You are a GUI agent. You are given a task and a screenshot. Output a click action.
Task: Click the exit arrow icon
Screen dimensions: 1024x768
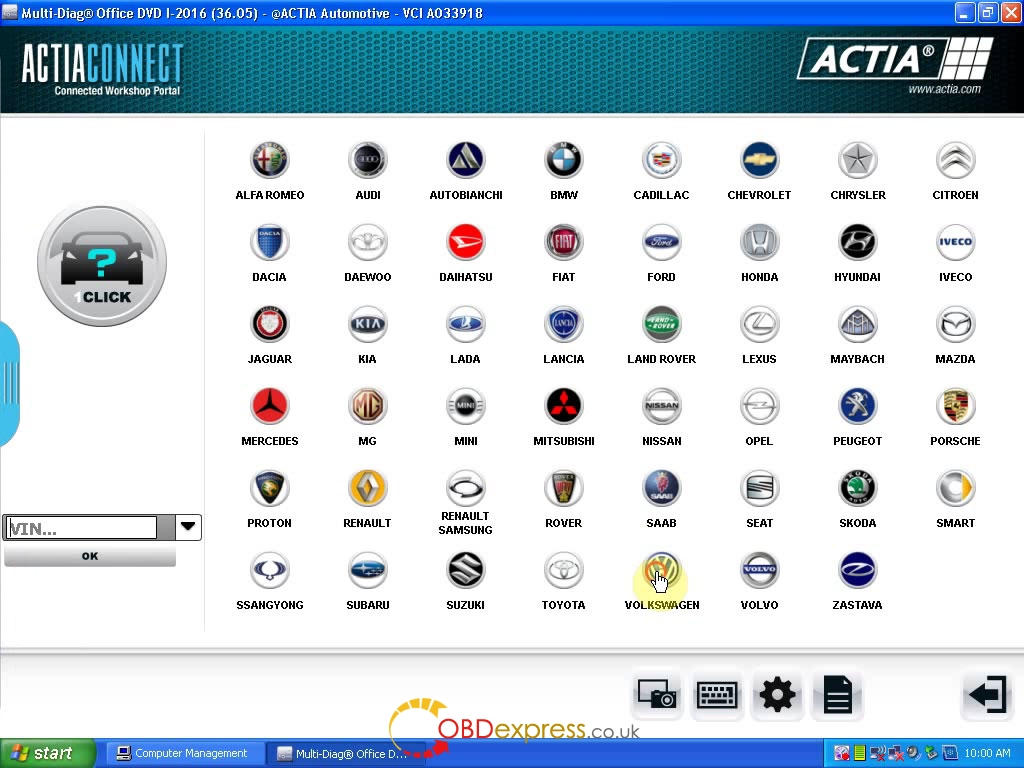click(987, 694)
